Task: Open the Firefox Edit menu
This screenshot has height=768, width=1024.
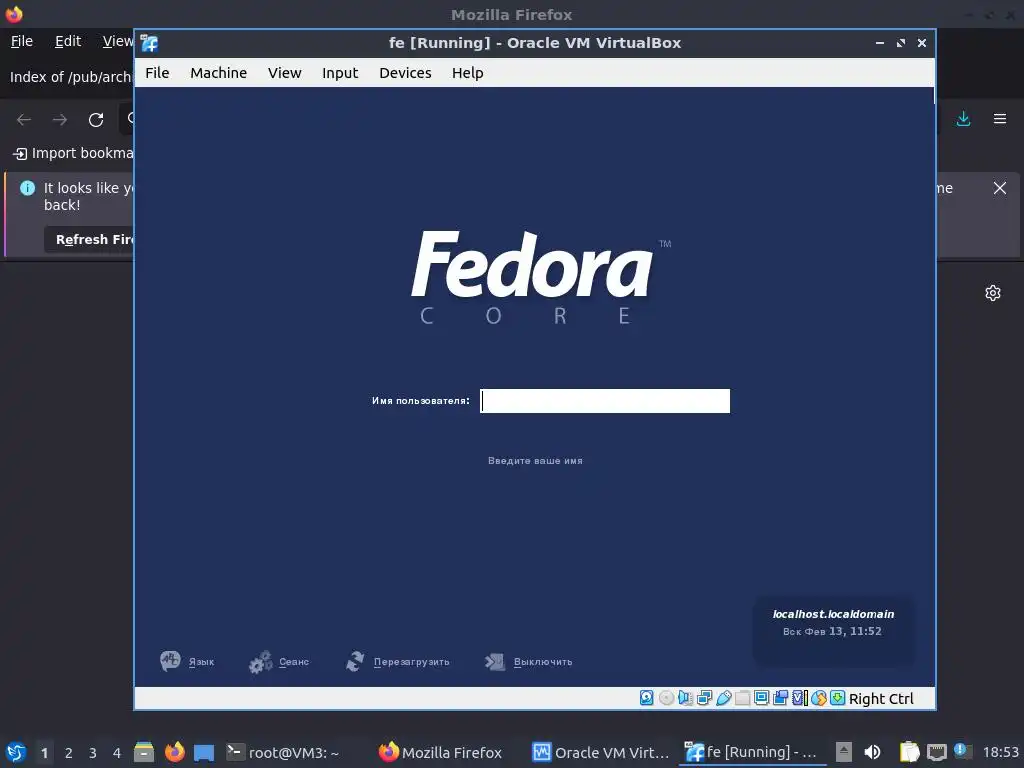Action: [x=68, y=41]
